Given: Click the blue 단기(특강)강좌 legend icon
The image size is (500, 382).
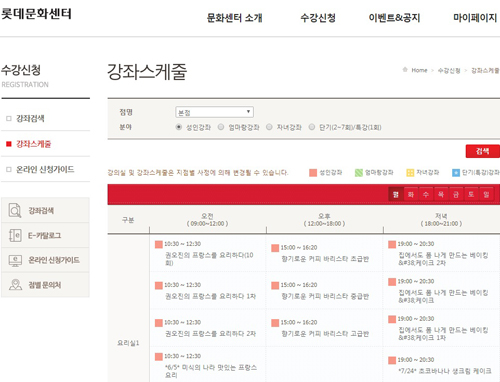Looking at the screenshot, I should point(456,173).
